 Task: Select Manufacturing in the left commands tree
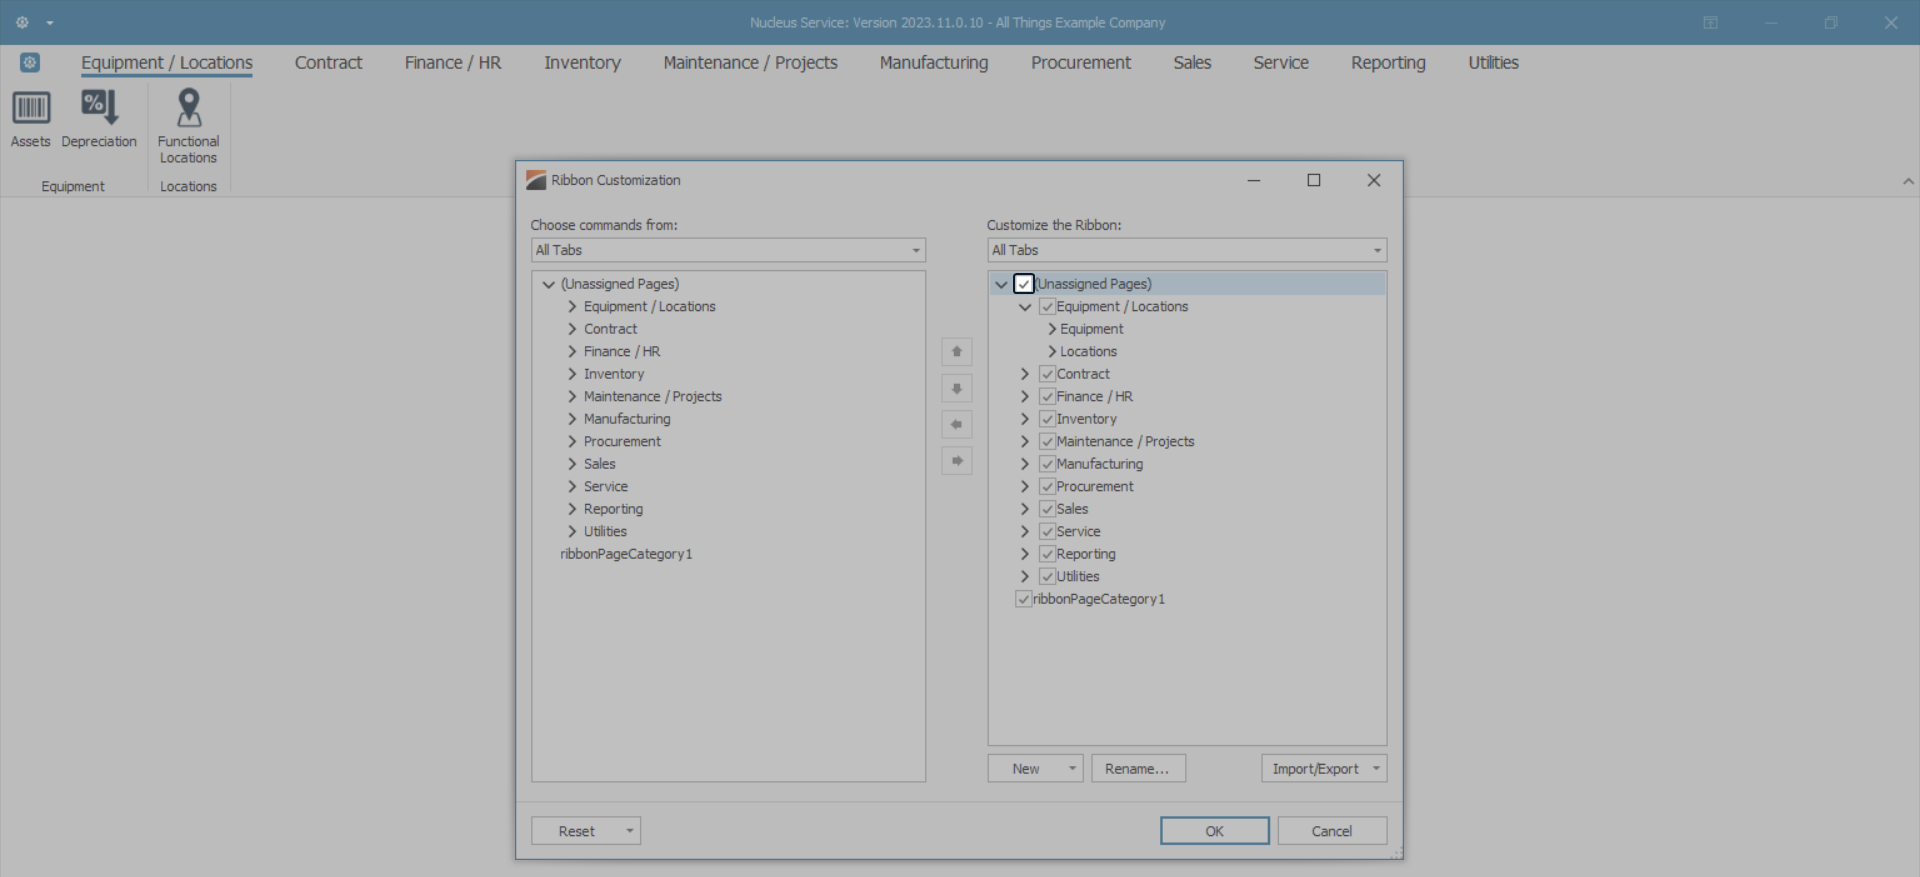(x=627, y=419)
